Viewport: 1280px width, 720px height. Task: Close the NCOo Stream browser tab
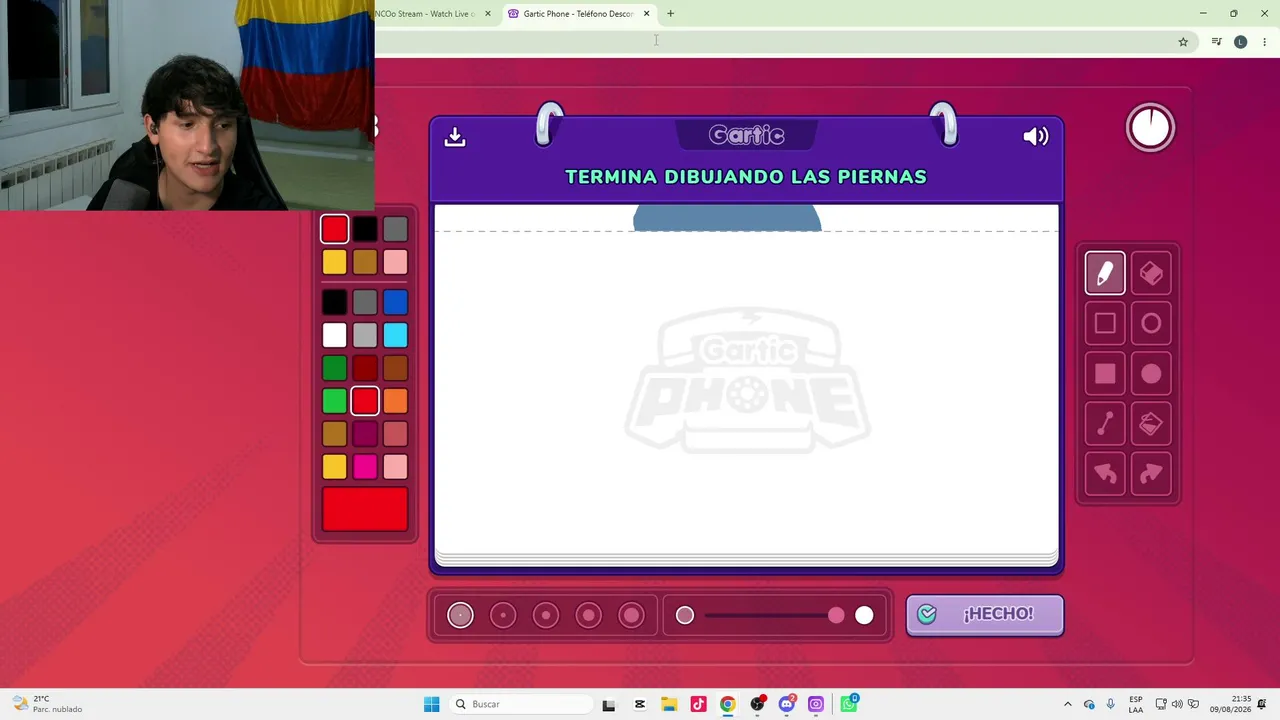coord(488,14)
